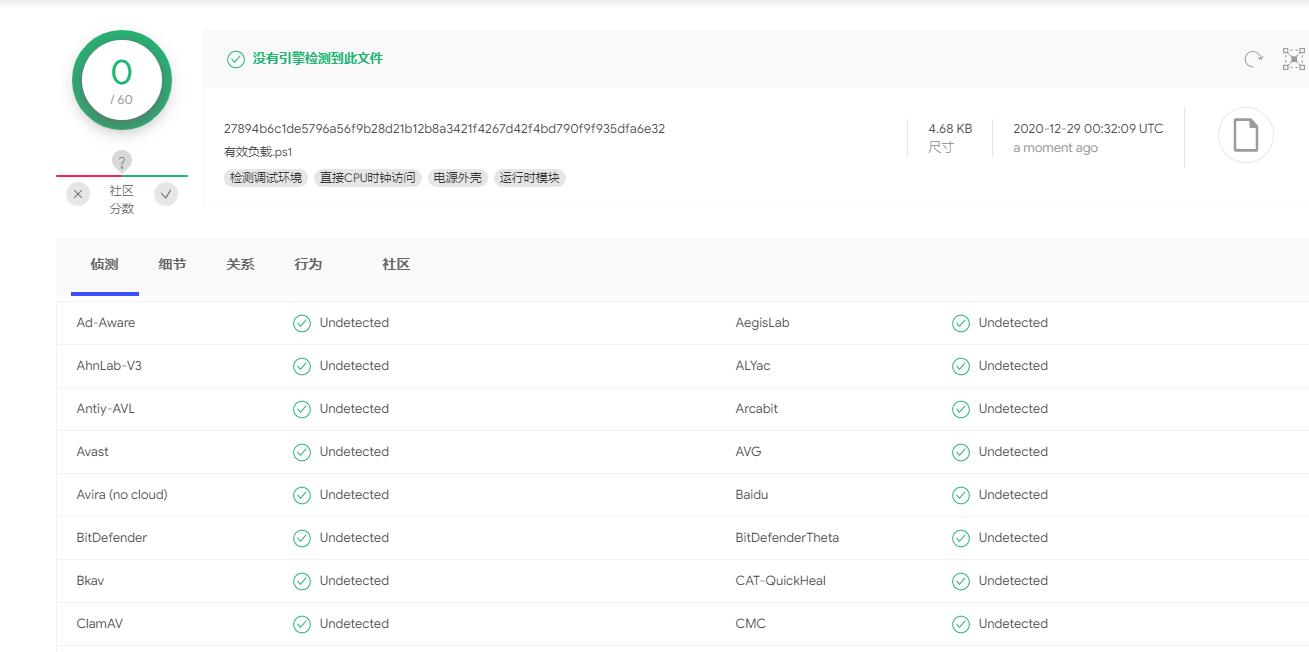The height and width of the screenshot is (652, 1309).
Task: Click the AegisLab engine name
Action: (763, 323)
